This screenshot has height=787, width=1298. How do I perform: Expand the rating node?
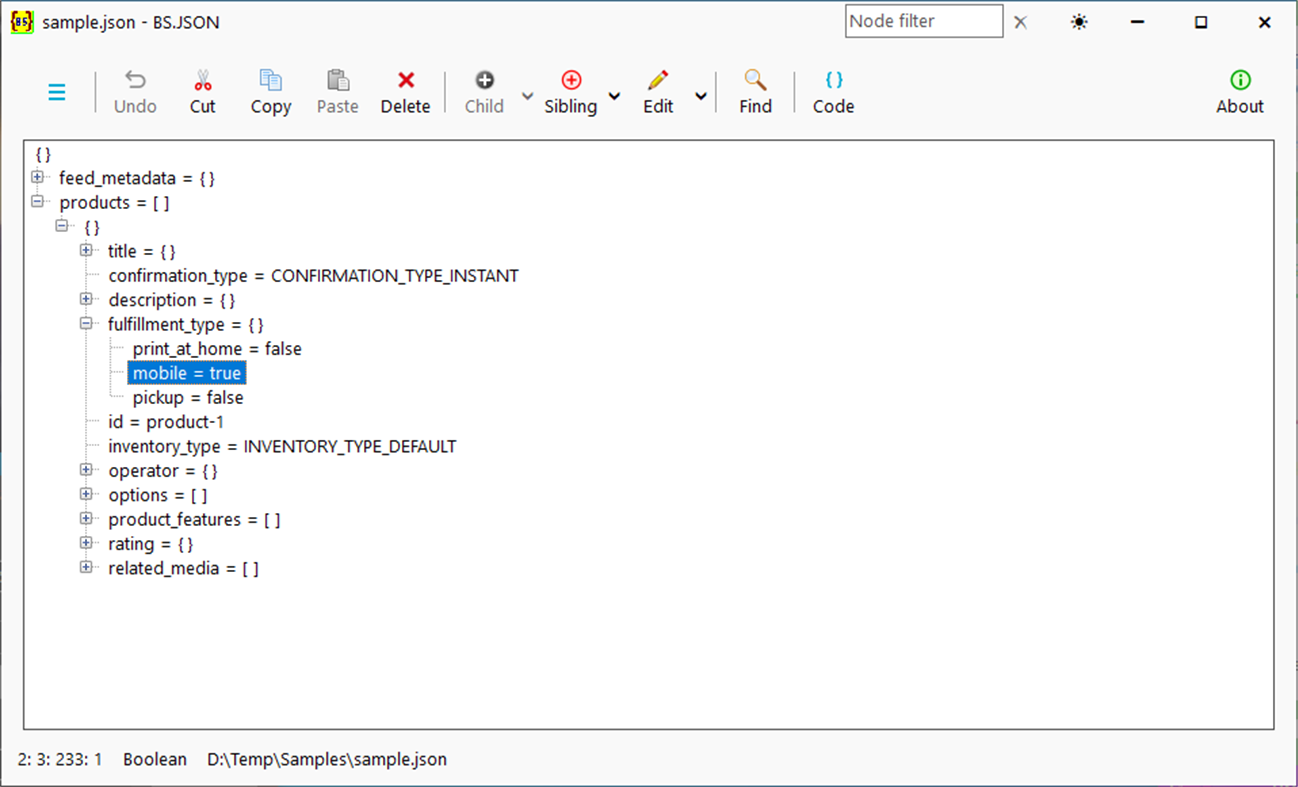pyautogui.click(x=86, y=543)
